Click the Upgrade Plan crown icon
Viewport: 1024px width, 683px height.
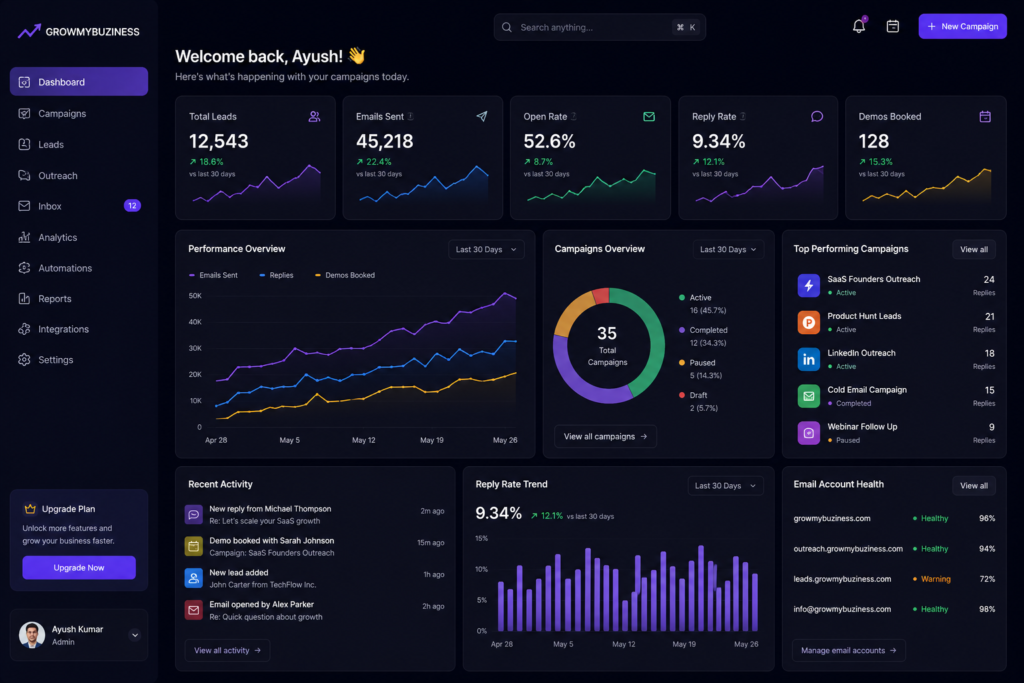click(29, 508)
